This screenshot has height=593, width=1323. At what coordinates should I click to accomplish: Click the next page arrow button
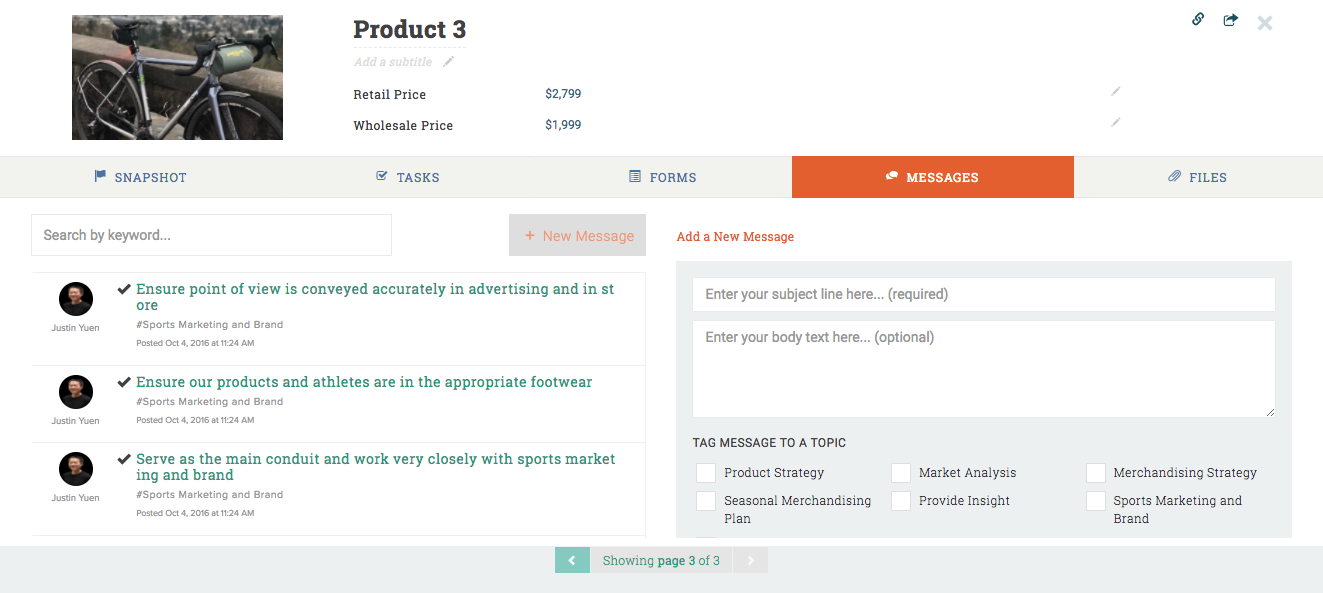click(x=750, y=561)
